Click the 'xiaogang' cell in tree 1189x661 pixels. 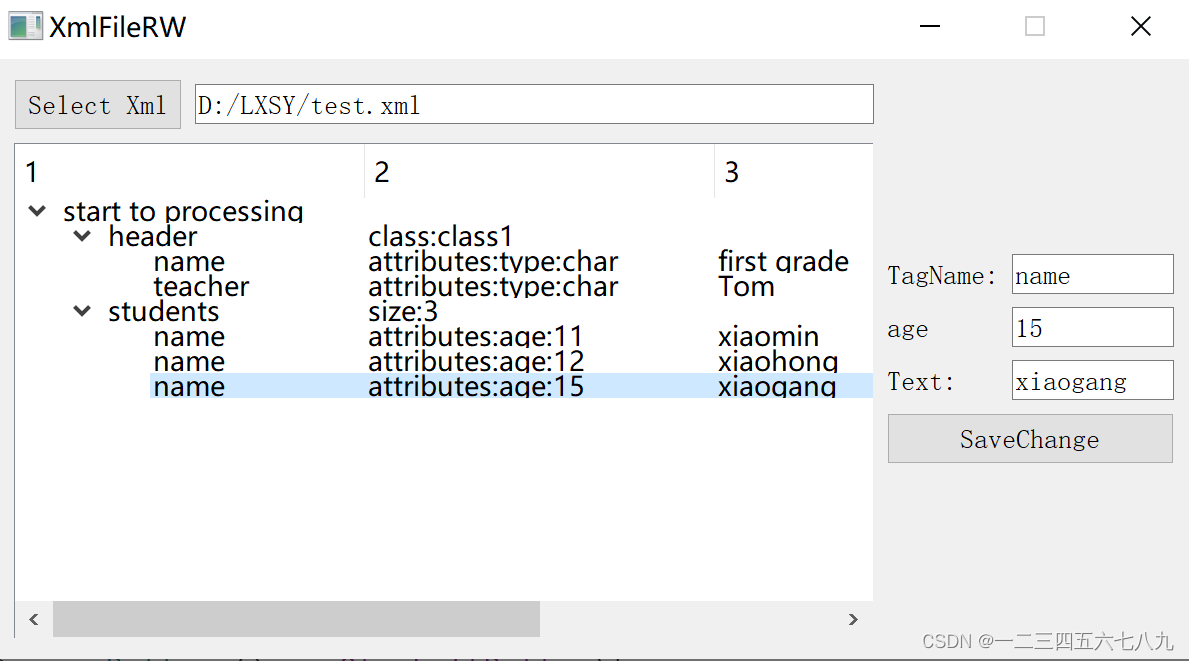coord(776,386)
